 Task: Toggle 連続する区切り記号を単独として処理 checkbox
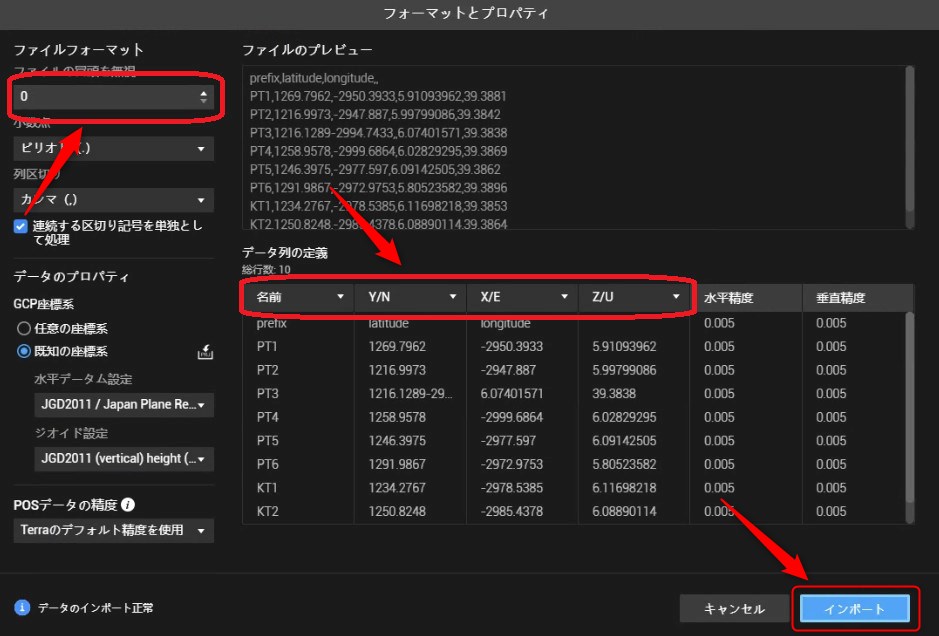click(x=21, y=227)
